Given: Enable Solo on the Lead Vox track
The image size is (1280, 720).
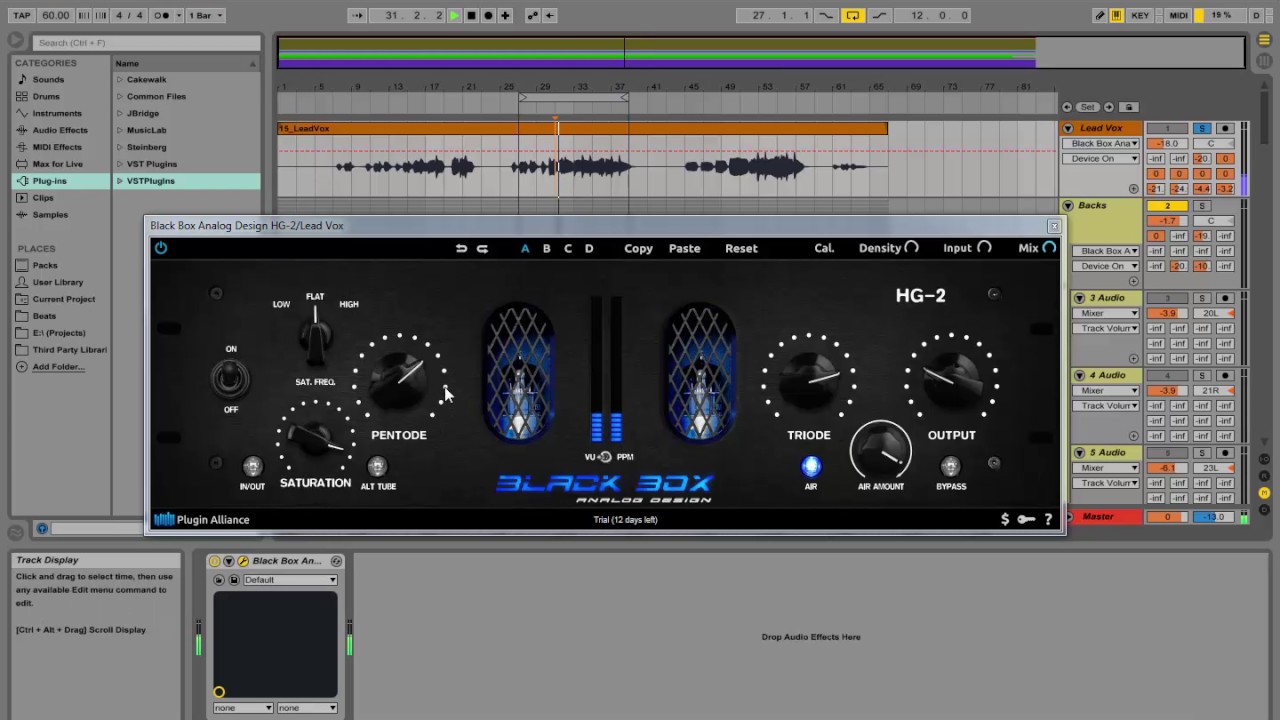Looking at the screenshot, I should [1202, 127].
